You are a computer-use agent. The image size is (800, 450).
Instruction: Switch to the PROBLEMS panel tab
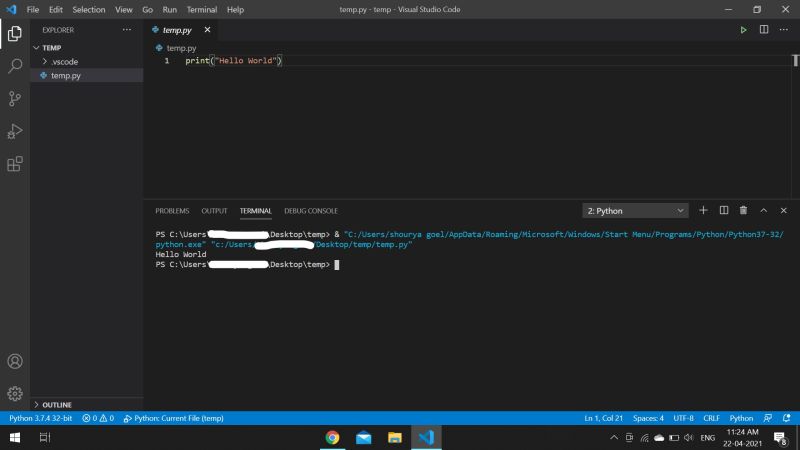click(172, 211)
